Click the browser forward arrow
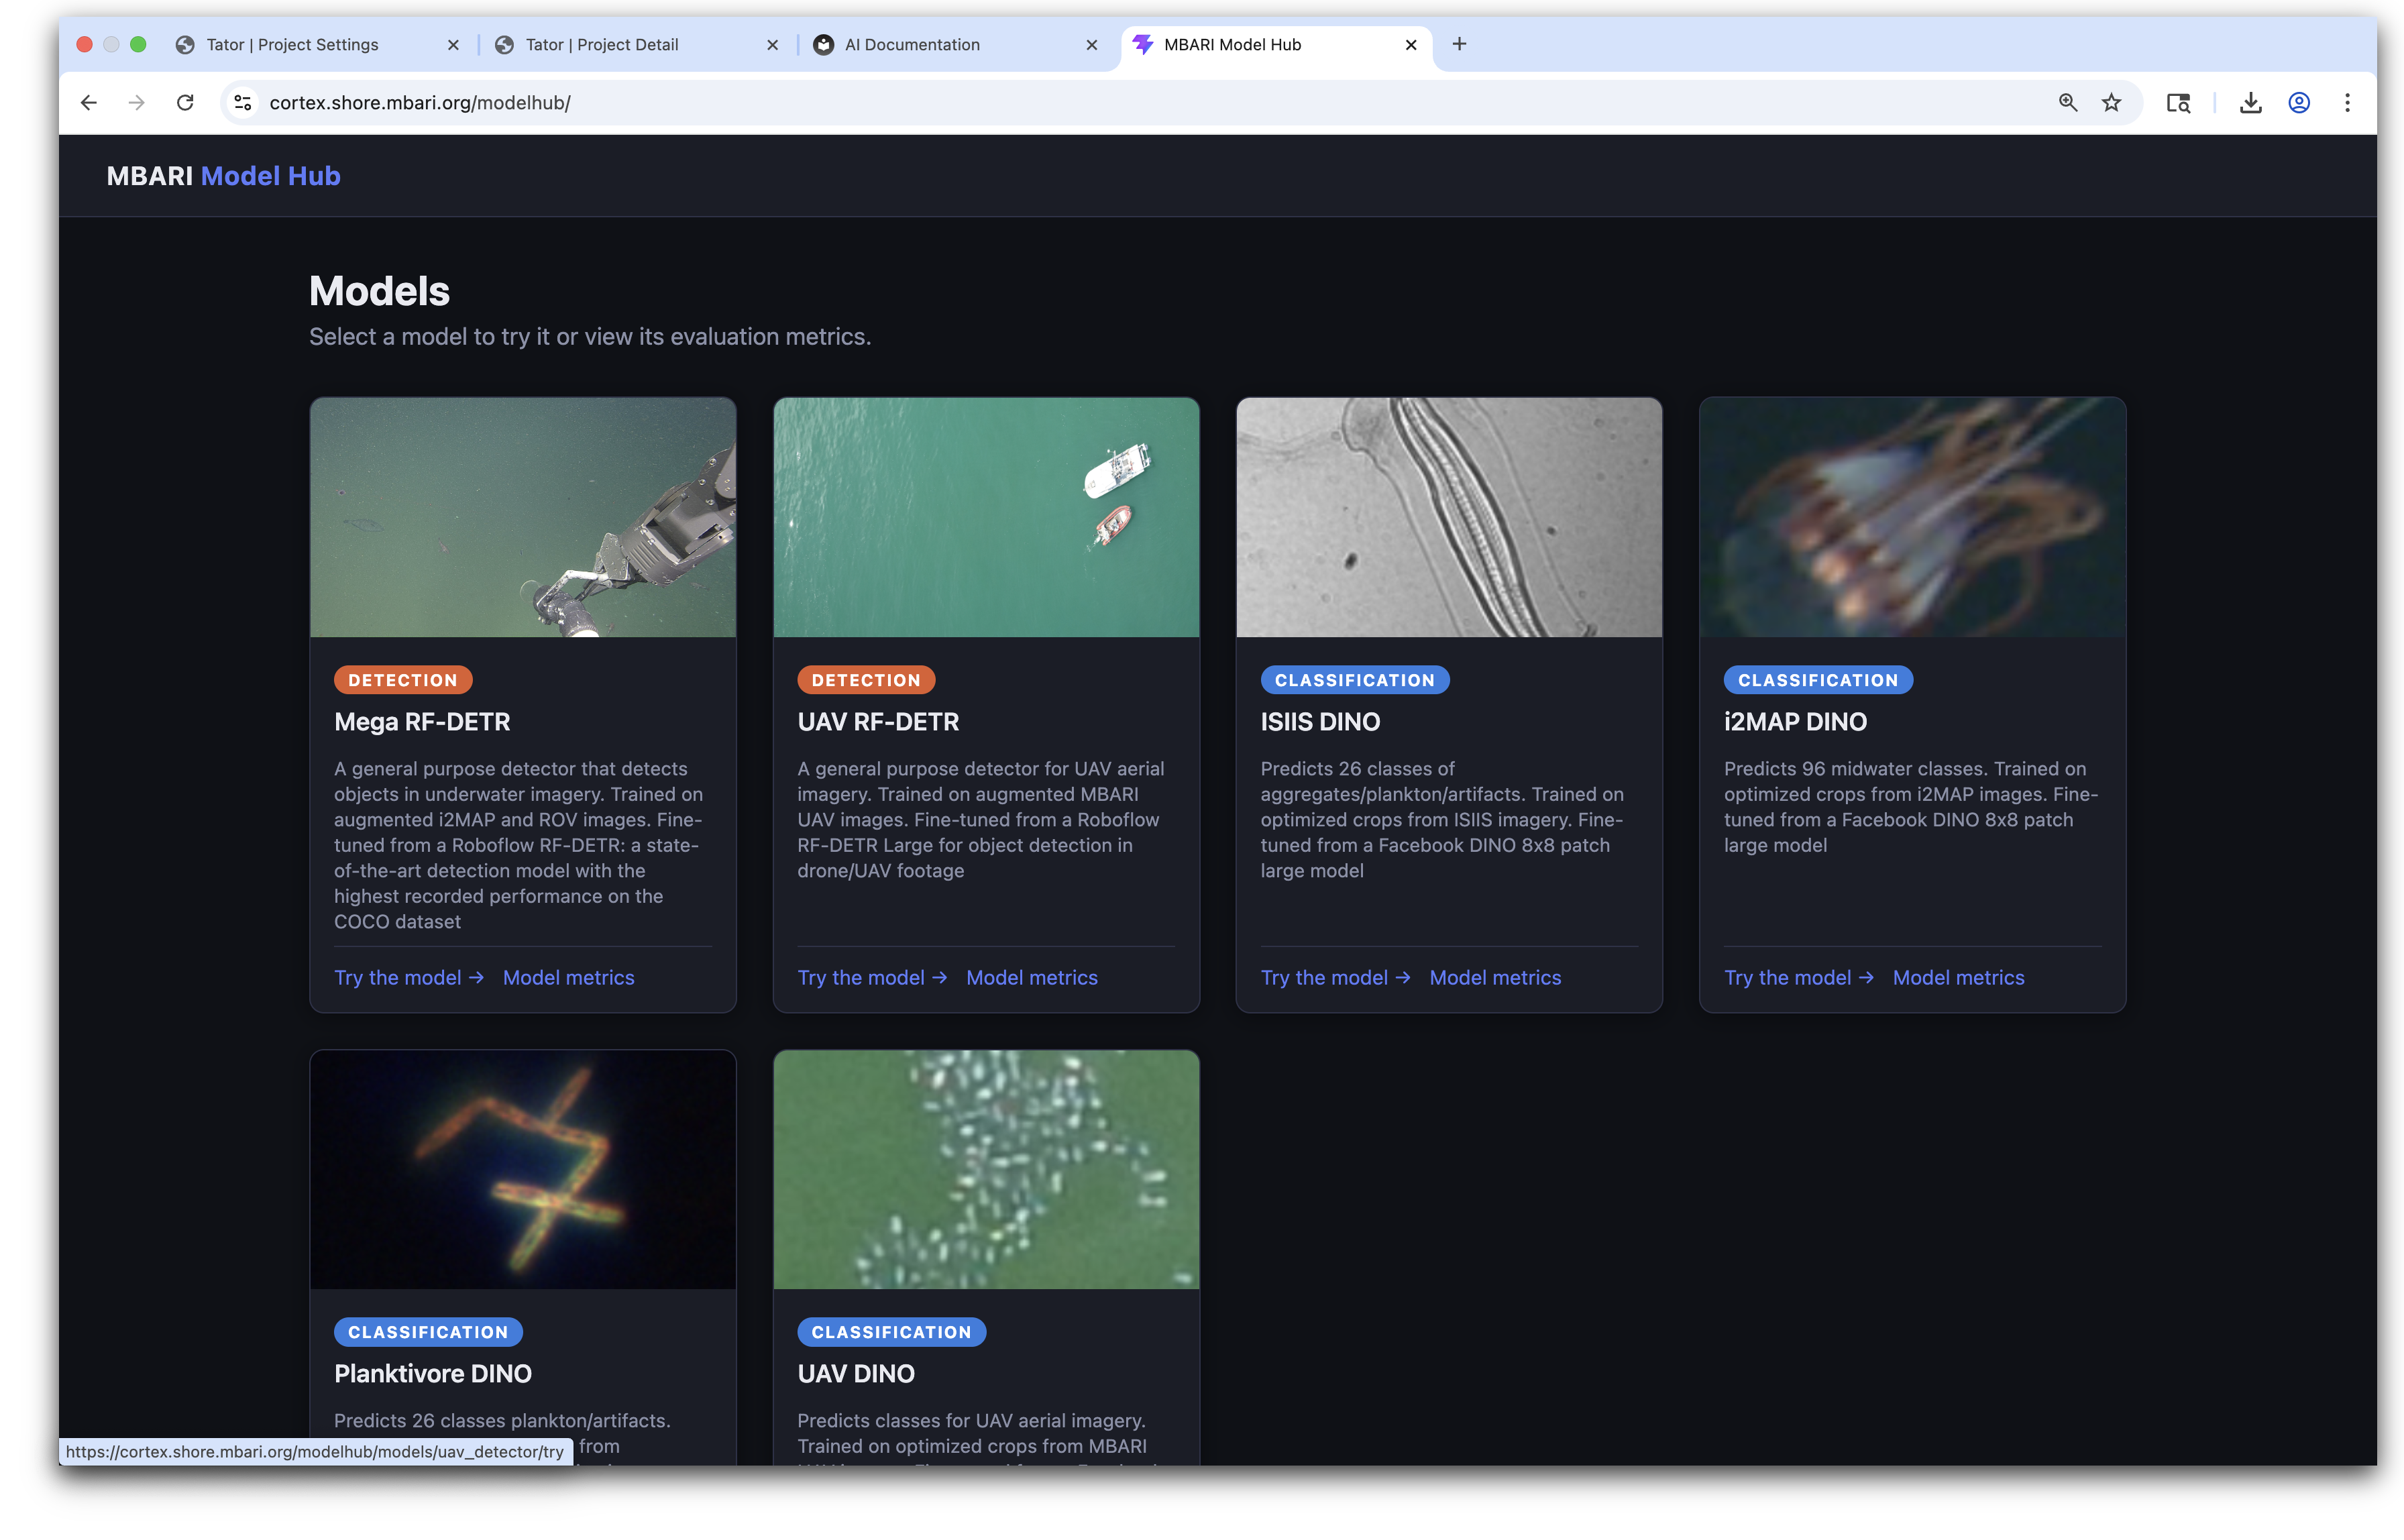This screenshot has height=1540, width=2404. click(137, 103)
